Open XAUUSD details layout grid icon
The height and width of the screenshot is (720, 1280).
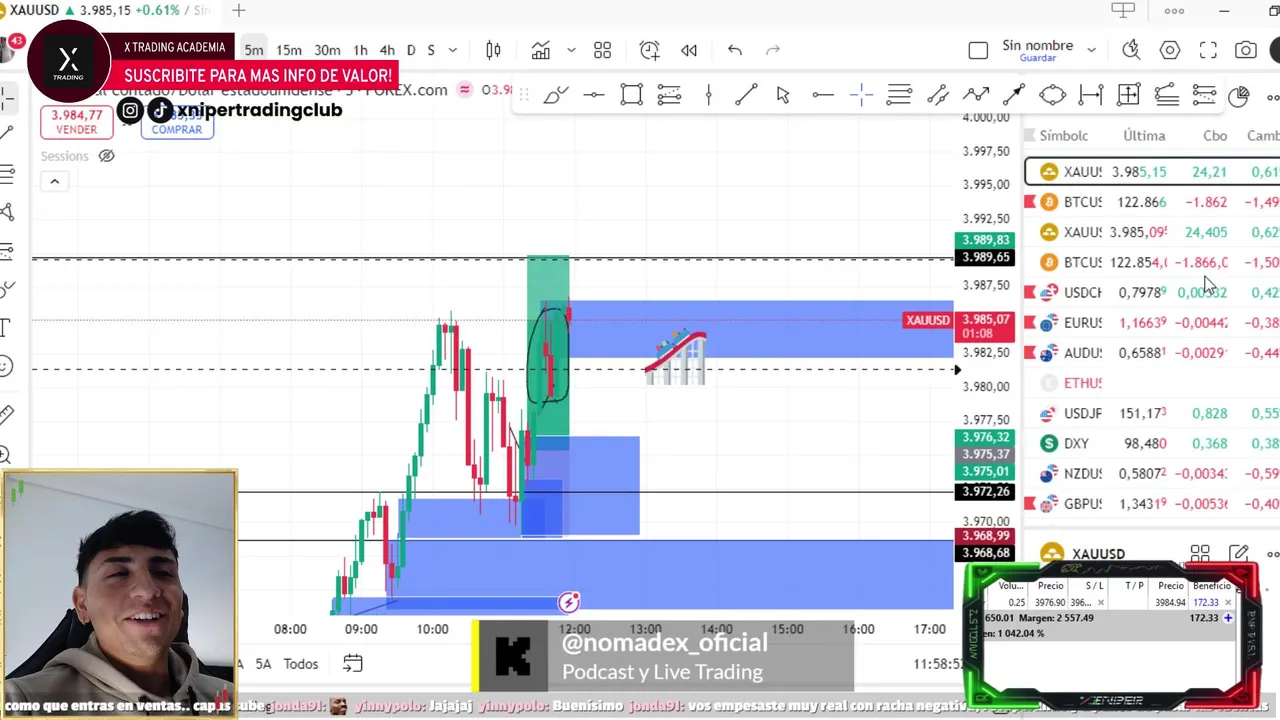point(1200,553)
